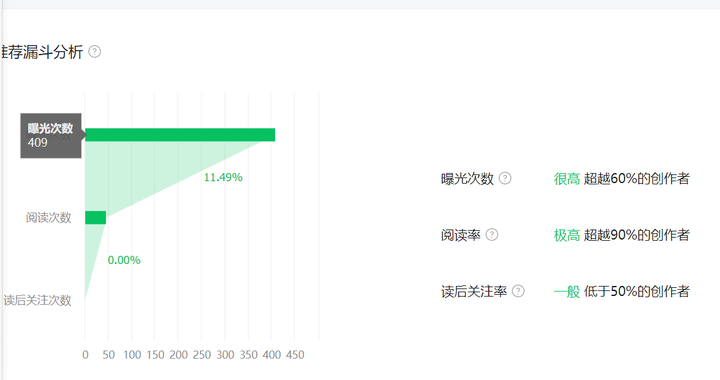Select the 阅读次数 green bar
Screen dimensions: 720x380
tap(96, 218)
